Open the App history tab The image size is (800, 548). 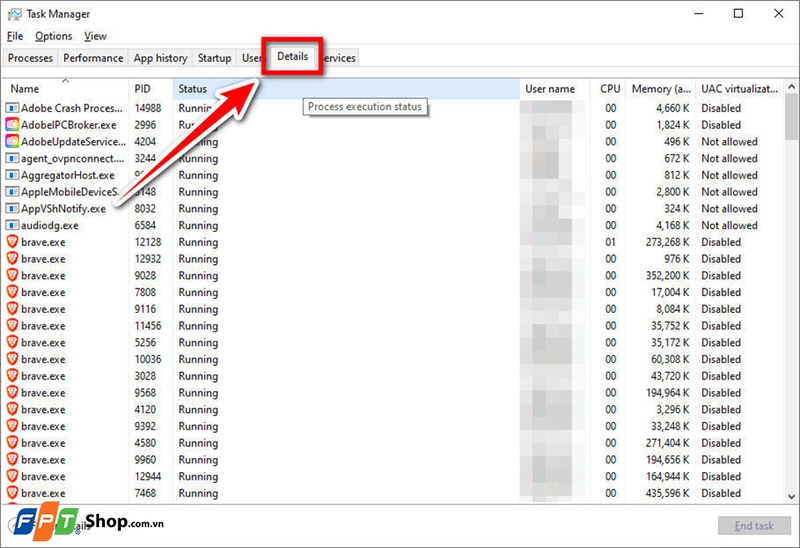[x=160, y=58]
